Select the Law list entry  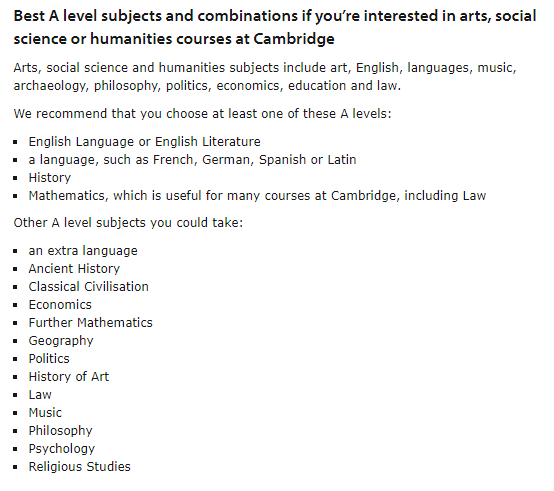[x=40, y=395]
